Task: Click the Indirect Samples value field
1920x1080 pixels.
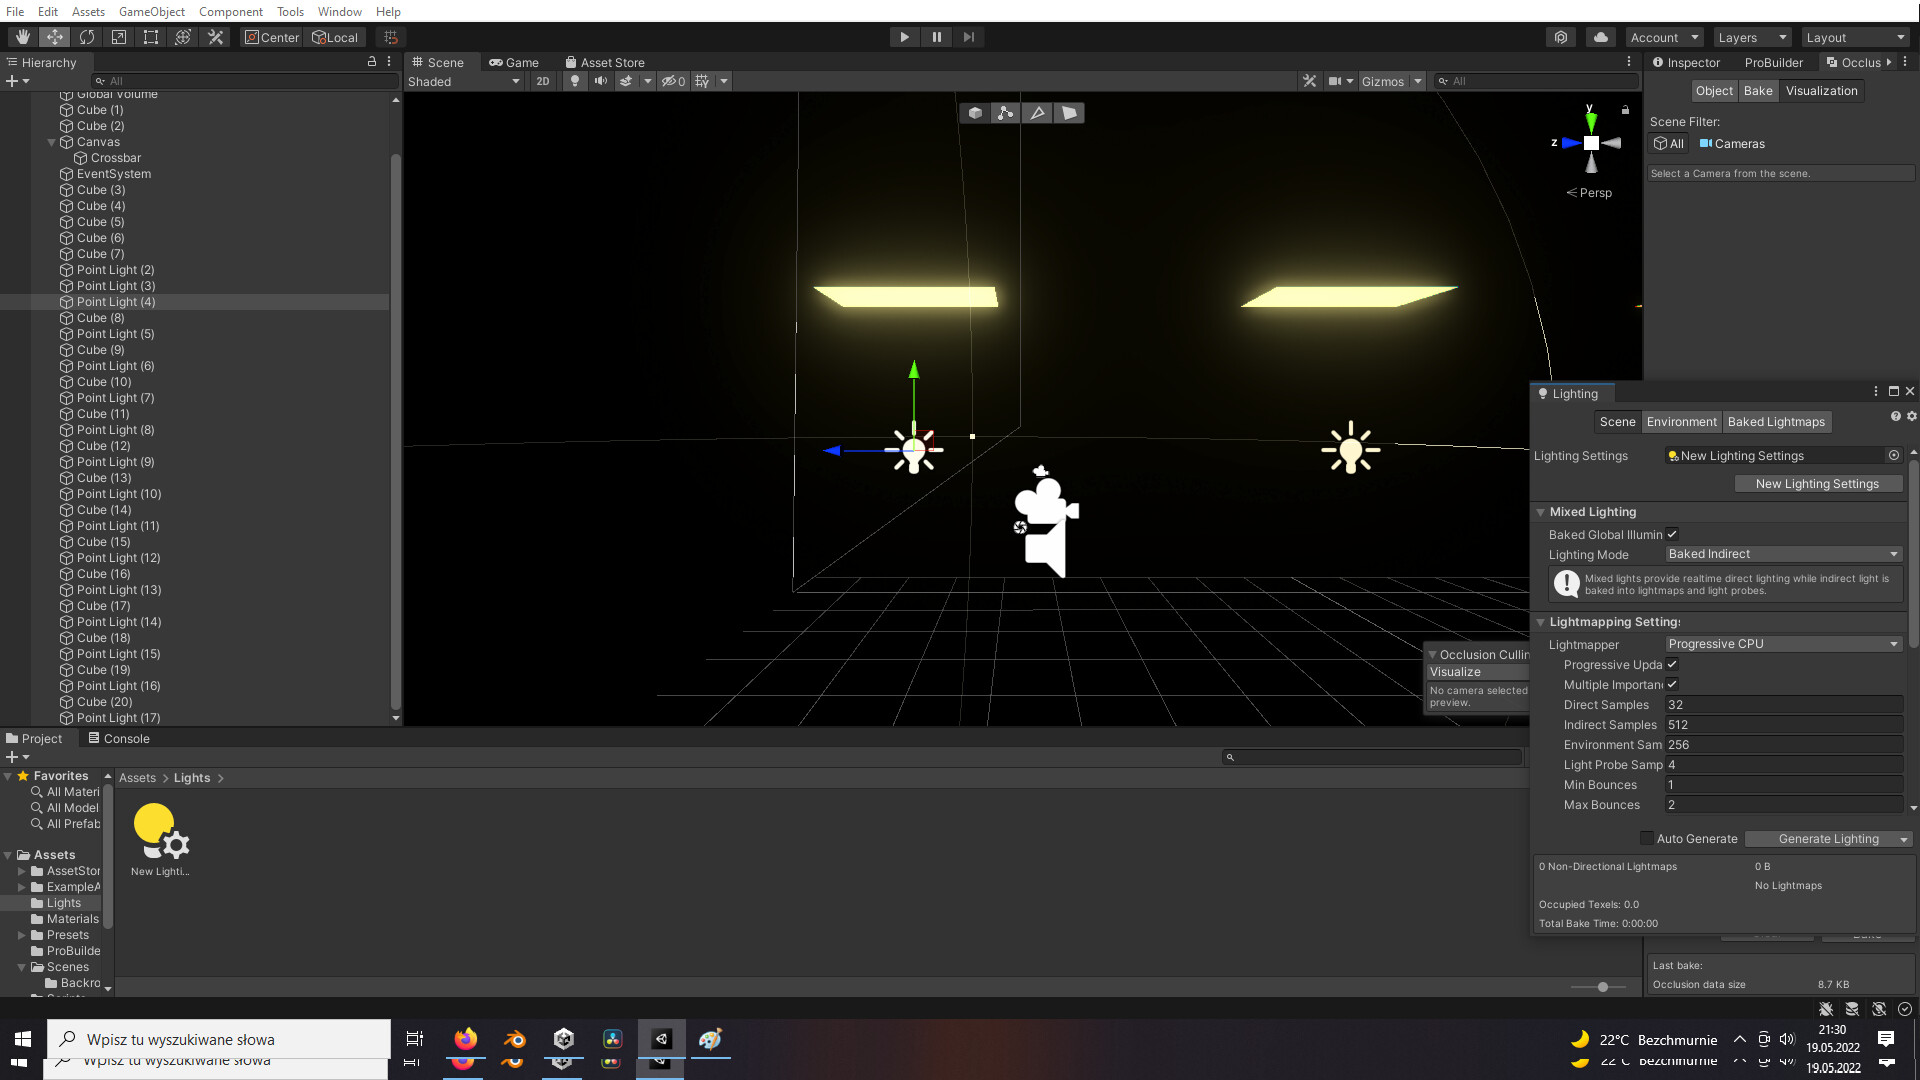Action: coord(1783,724)
